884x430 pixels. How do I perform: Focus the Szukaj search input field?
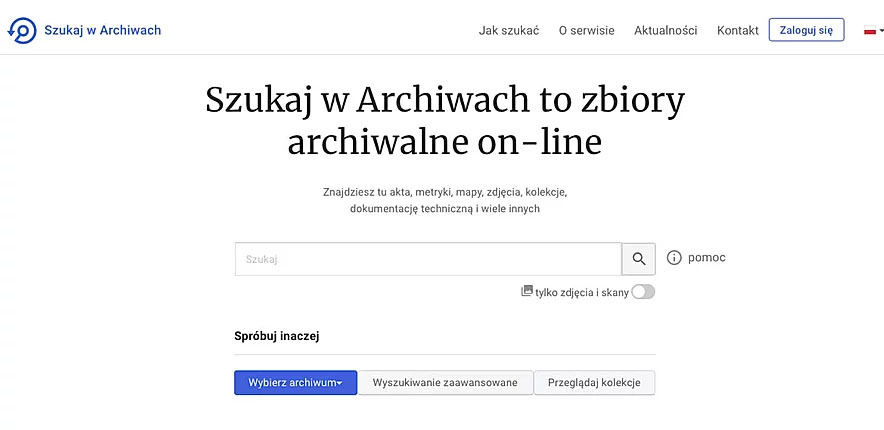point(428,259)
